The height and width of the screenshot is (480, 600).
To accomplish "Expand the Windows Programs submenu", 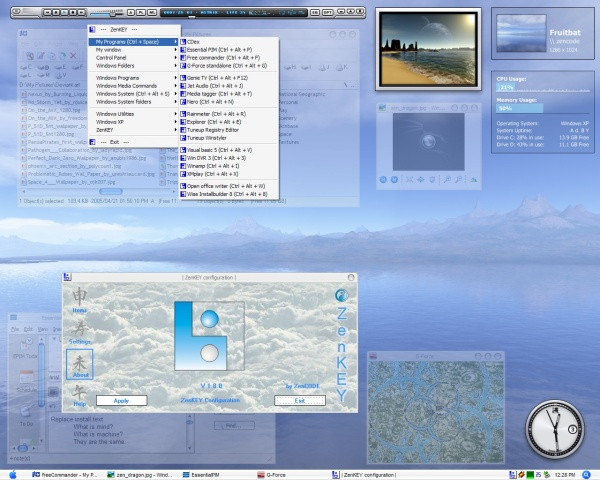I will (134, 78).
